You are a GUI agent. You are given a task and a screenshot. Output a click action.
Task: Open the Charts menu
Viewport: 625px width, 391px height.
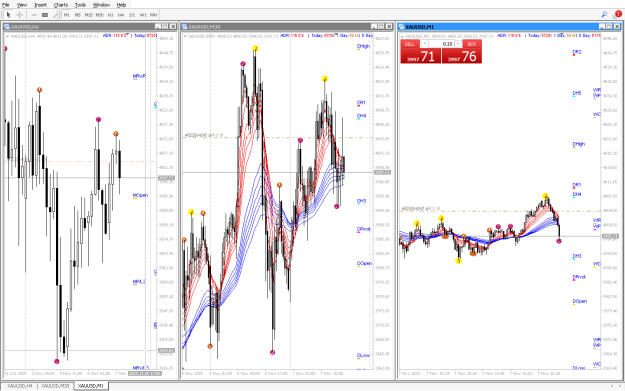coord(61,5)
